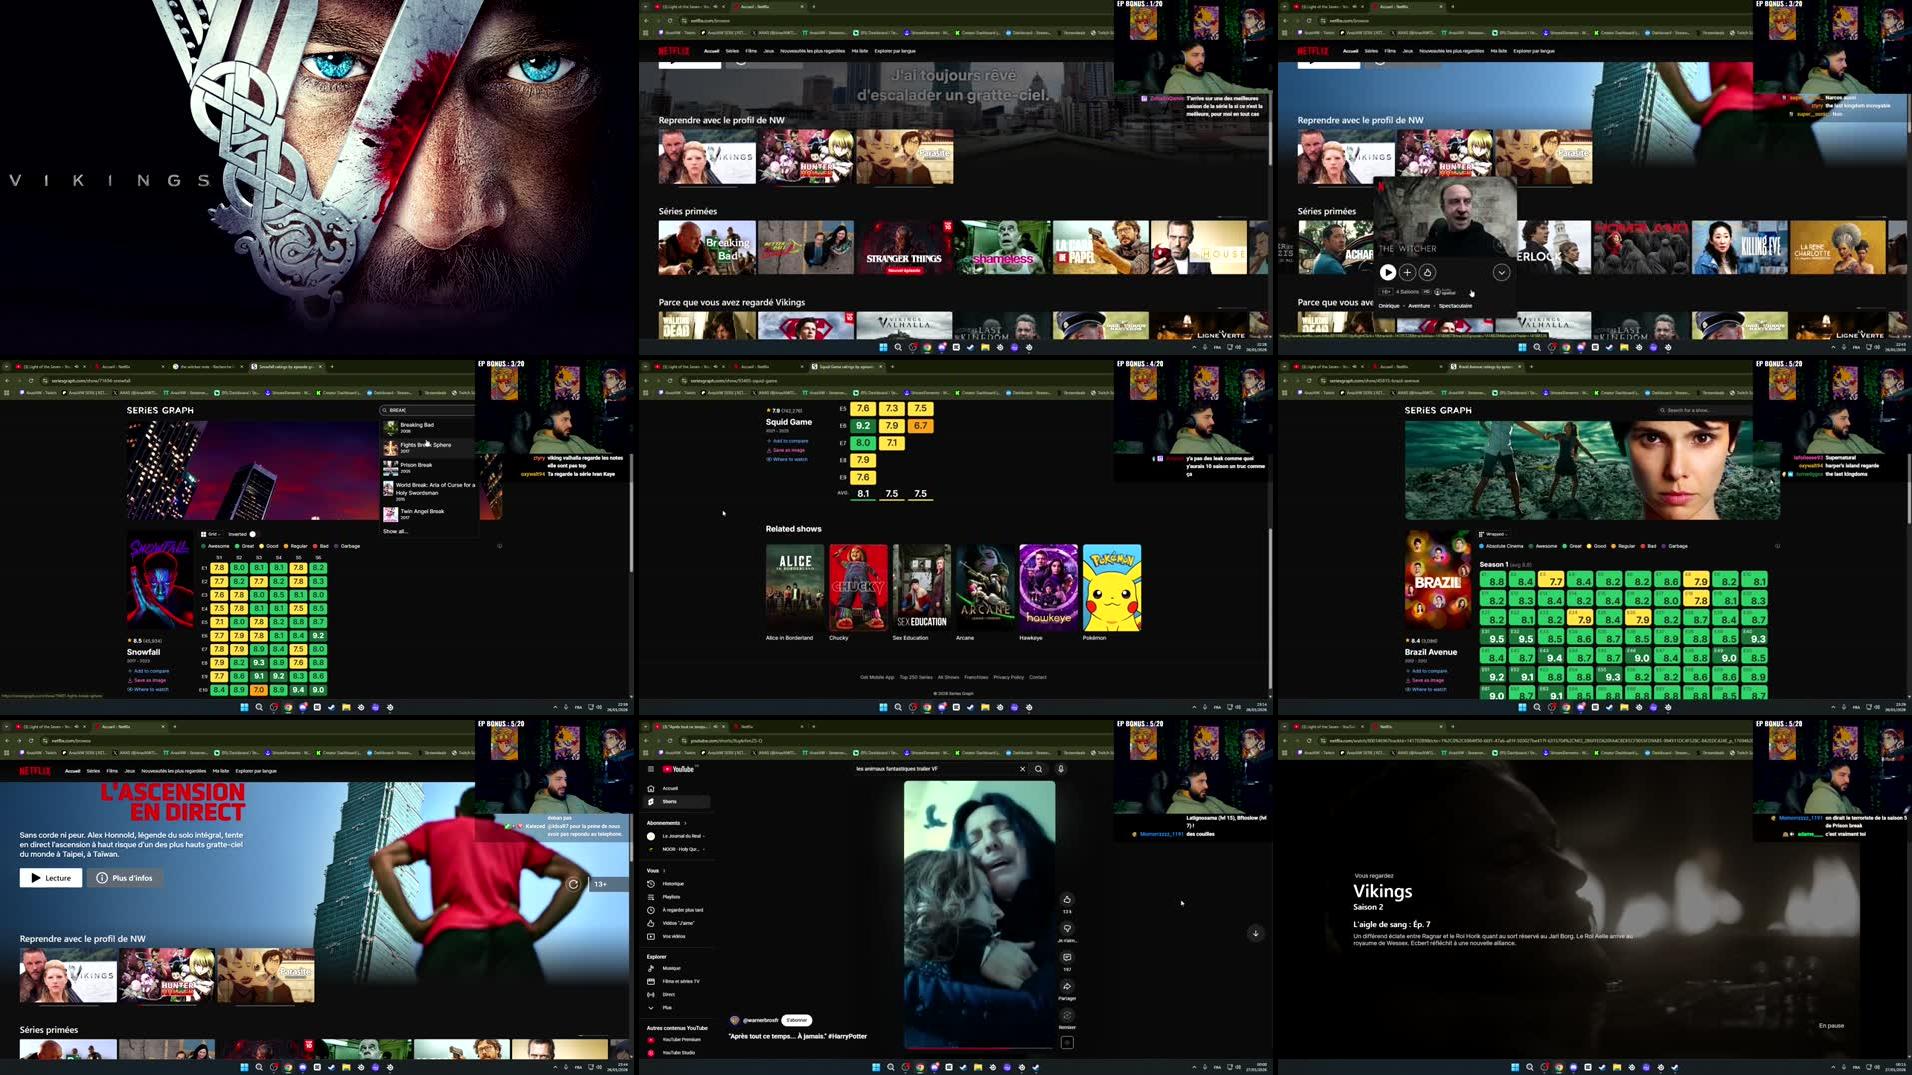This screenshot has height=1075, width=1912.
Task: Expand the Plus section in the YouTube sidebar
Action: [x=667, y=1007]
